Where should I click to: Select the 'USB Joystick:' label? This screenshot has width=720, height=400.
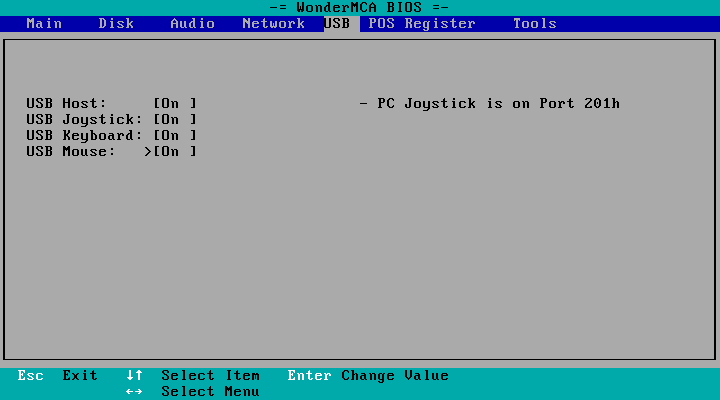[x=84, y=119]
